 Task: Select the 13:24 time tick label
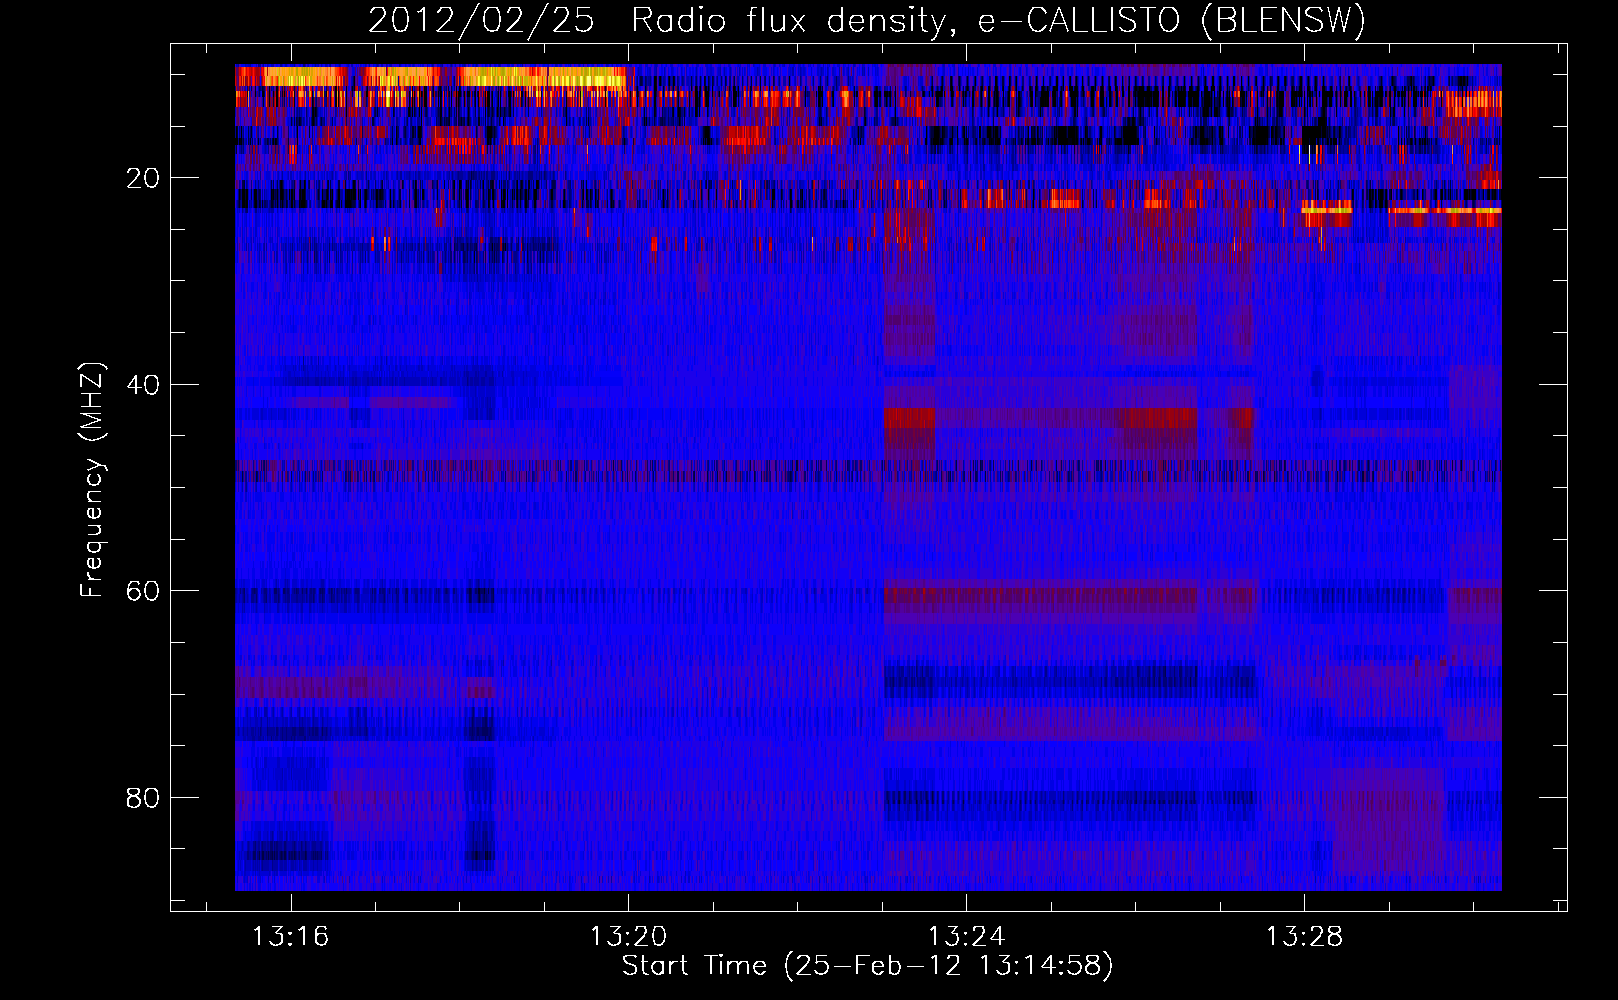coord(967,937)
